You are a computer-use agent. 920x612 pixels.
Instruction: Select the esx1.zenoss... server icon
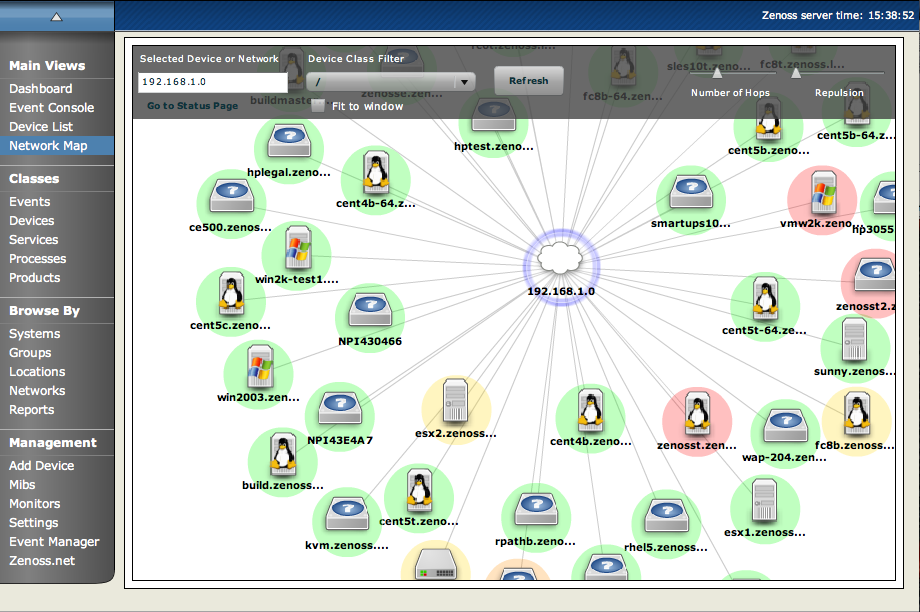[764, 501]
